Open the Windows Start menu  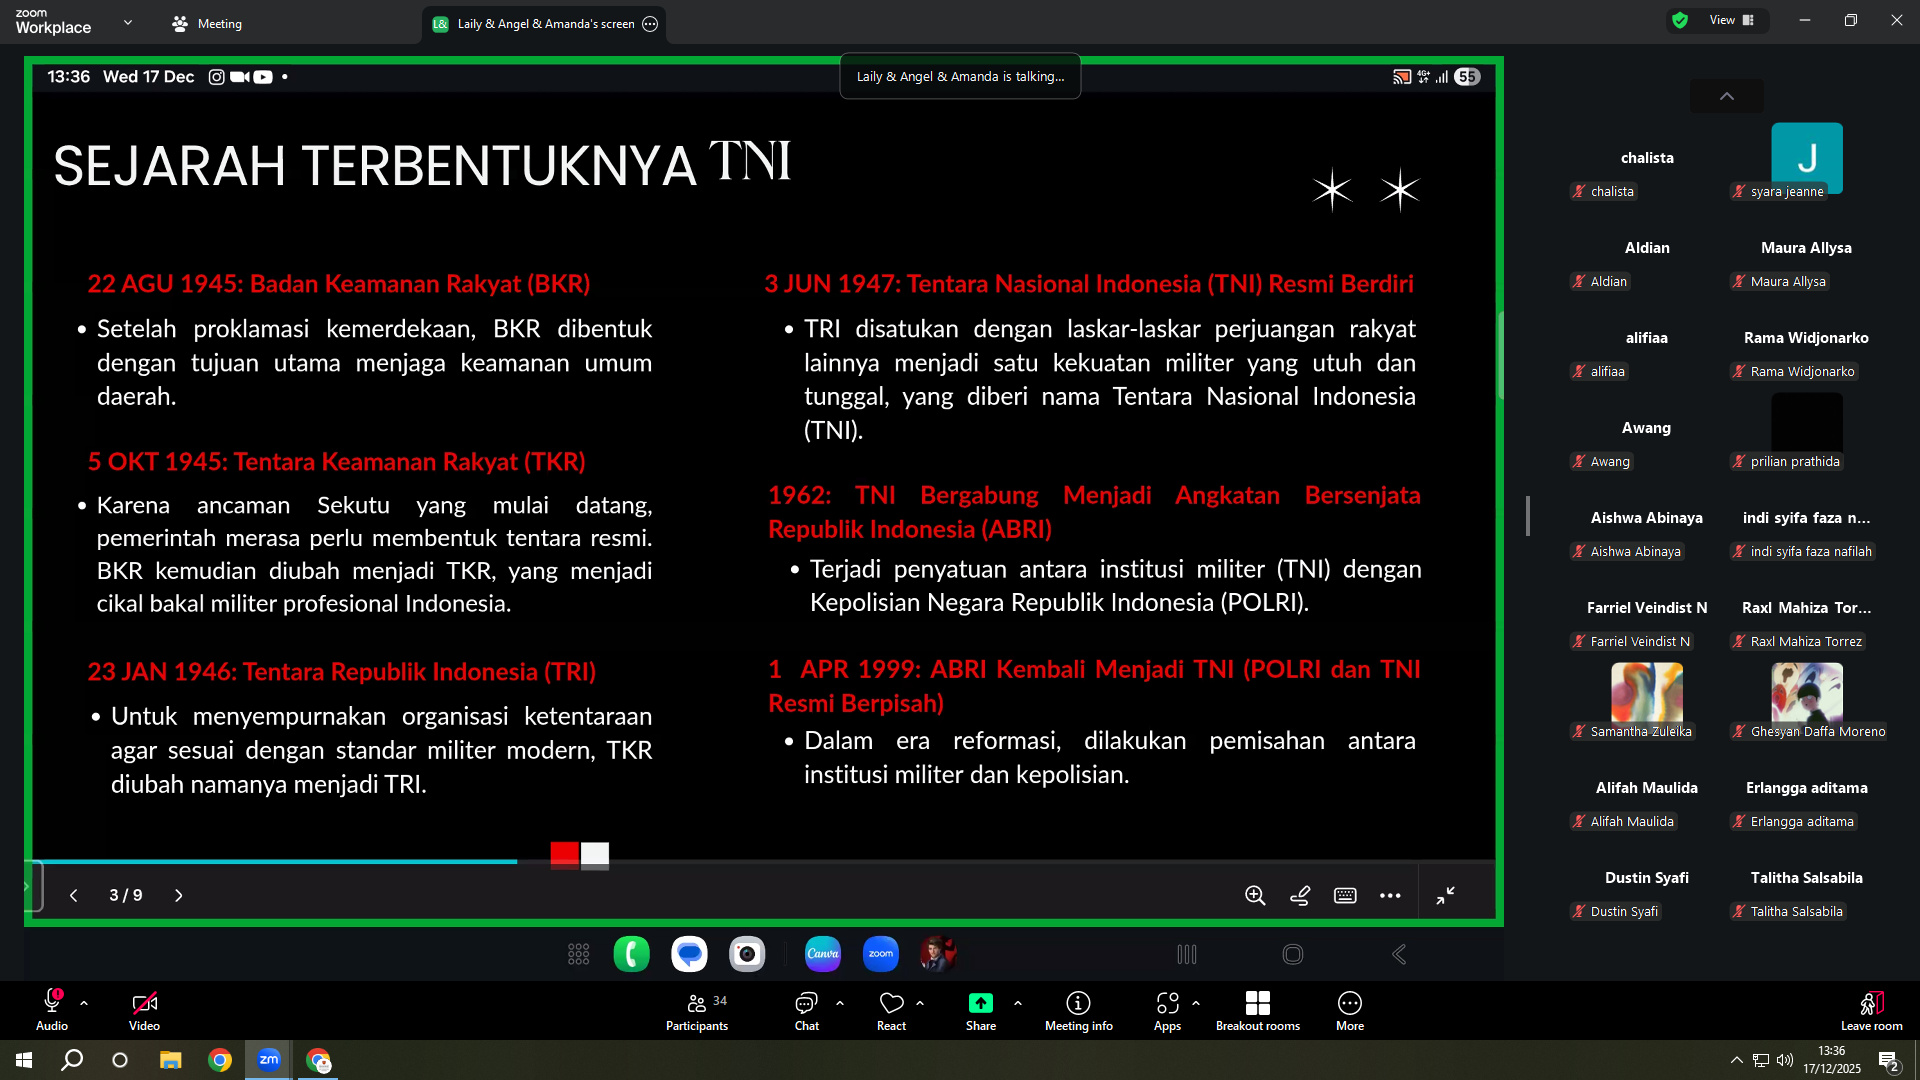pos(24,1060)
